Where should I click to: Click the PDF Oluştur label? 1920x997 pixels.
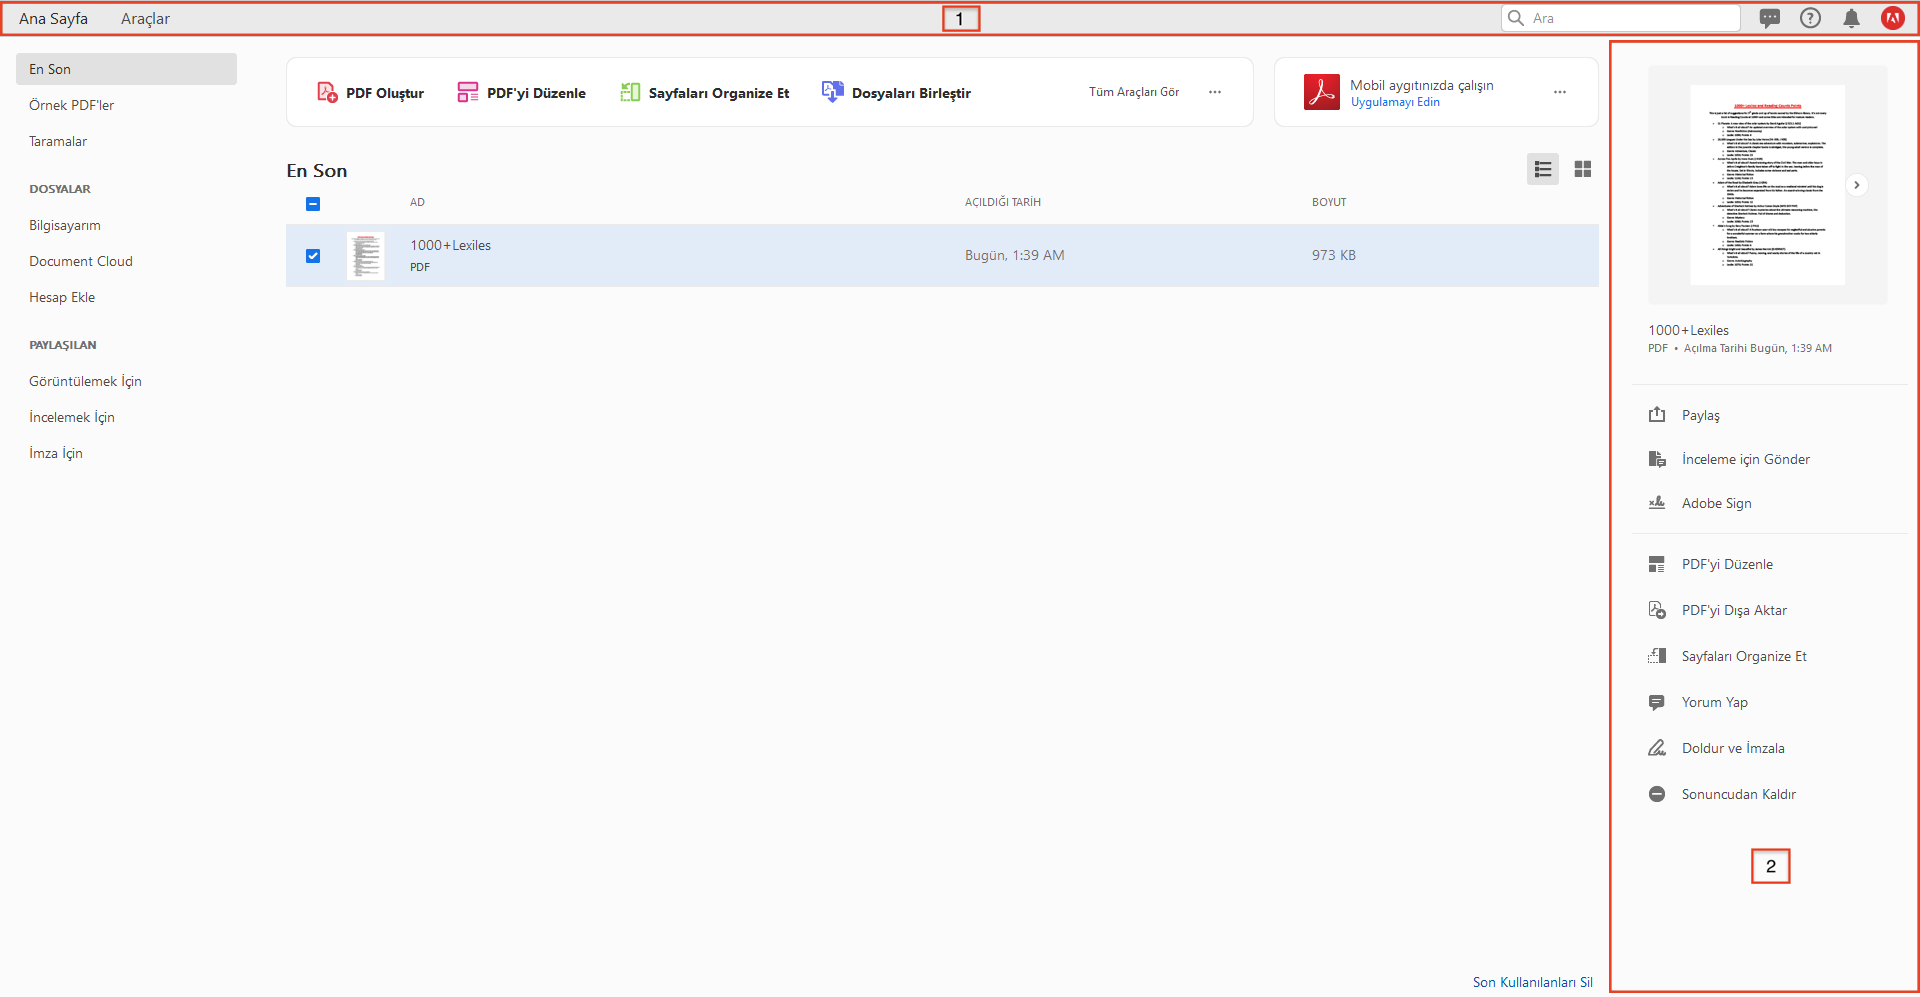[x=385, y=93]
